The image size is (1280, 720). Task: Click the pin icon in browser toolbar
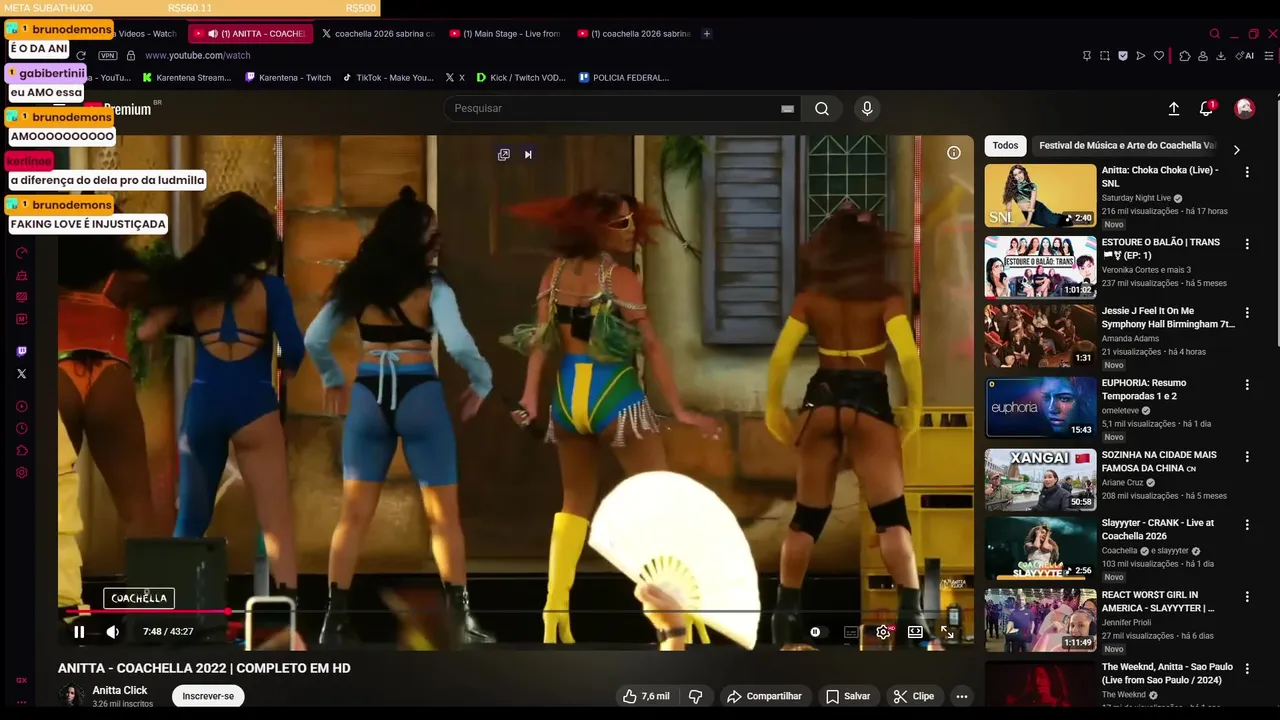click(x=1087, y=56)
